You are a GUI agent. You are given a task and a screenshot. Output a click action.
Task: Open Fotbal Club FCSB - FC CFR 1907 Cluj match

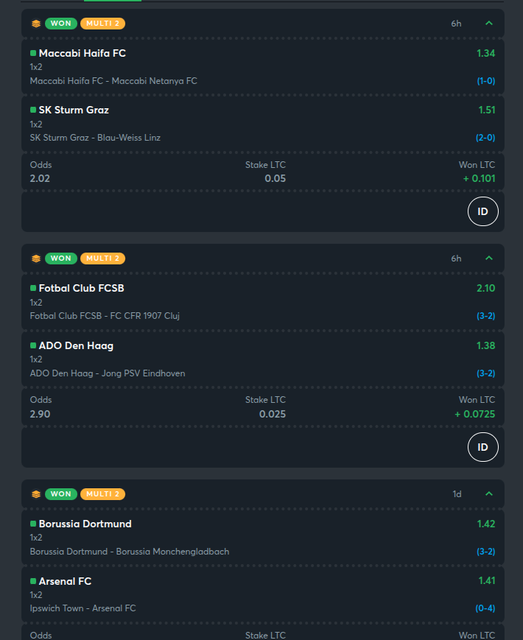point(105,316)
